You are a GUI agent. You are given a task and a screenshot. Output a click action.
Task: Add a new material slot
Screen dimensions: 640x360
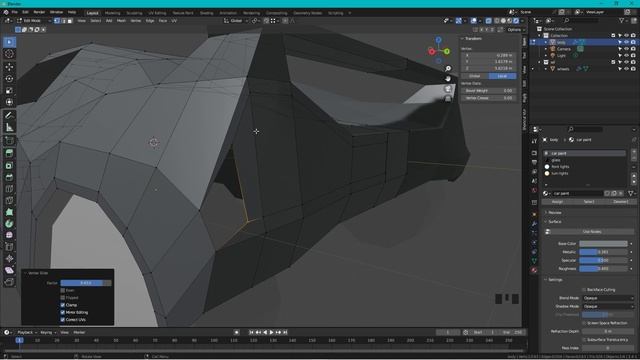pyautogui.click(x=634, y=152)
